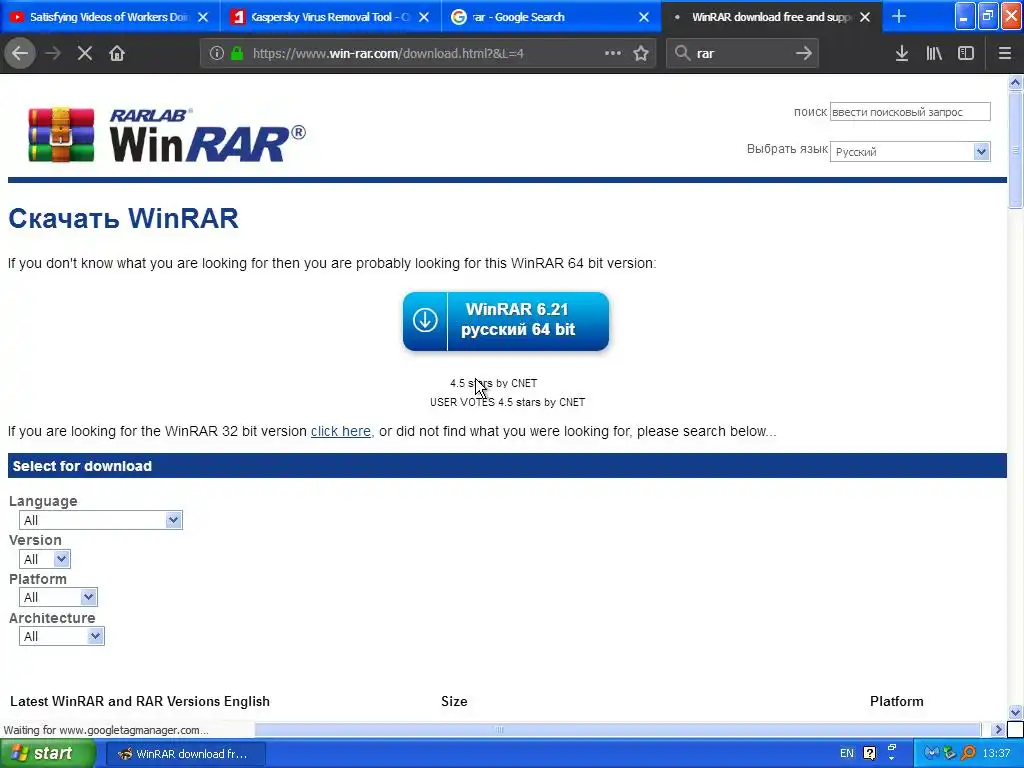
Task: Expand the Language filter dropdown
Action: point(101,520)
